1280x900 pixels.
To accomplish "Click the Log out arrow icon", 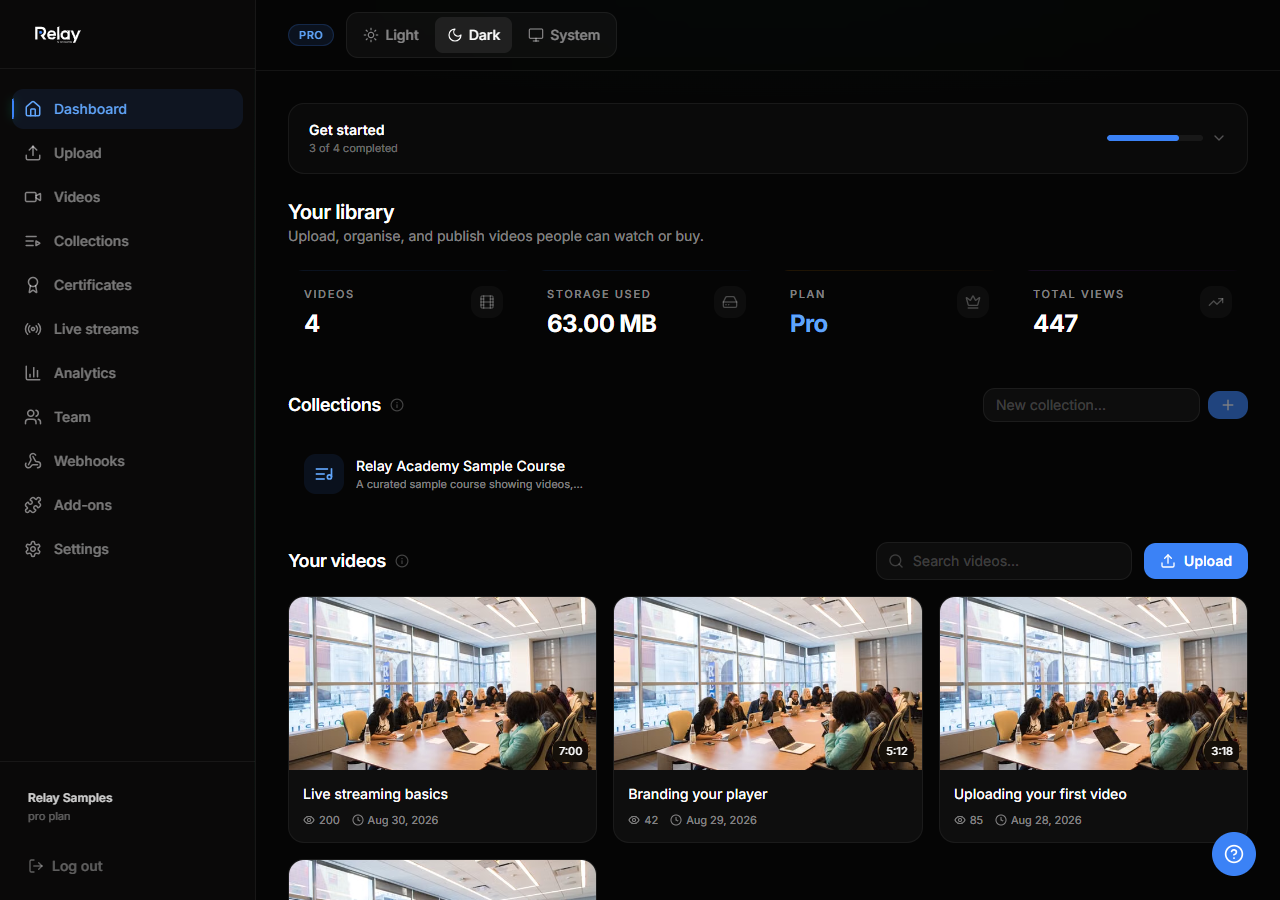I will (x=36, y=866).
